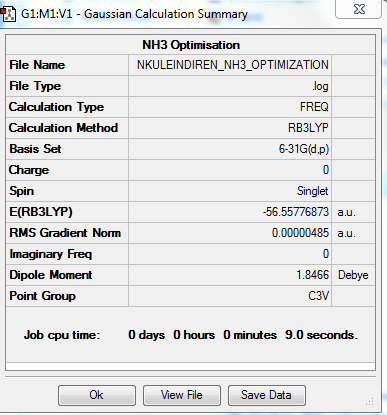Screen dimensions: 387x415
Task: Click the RB3LYP calculation method value
Action: pos(308,128)
